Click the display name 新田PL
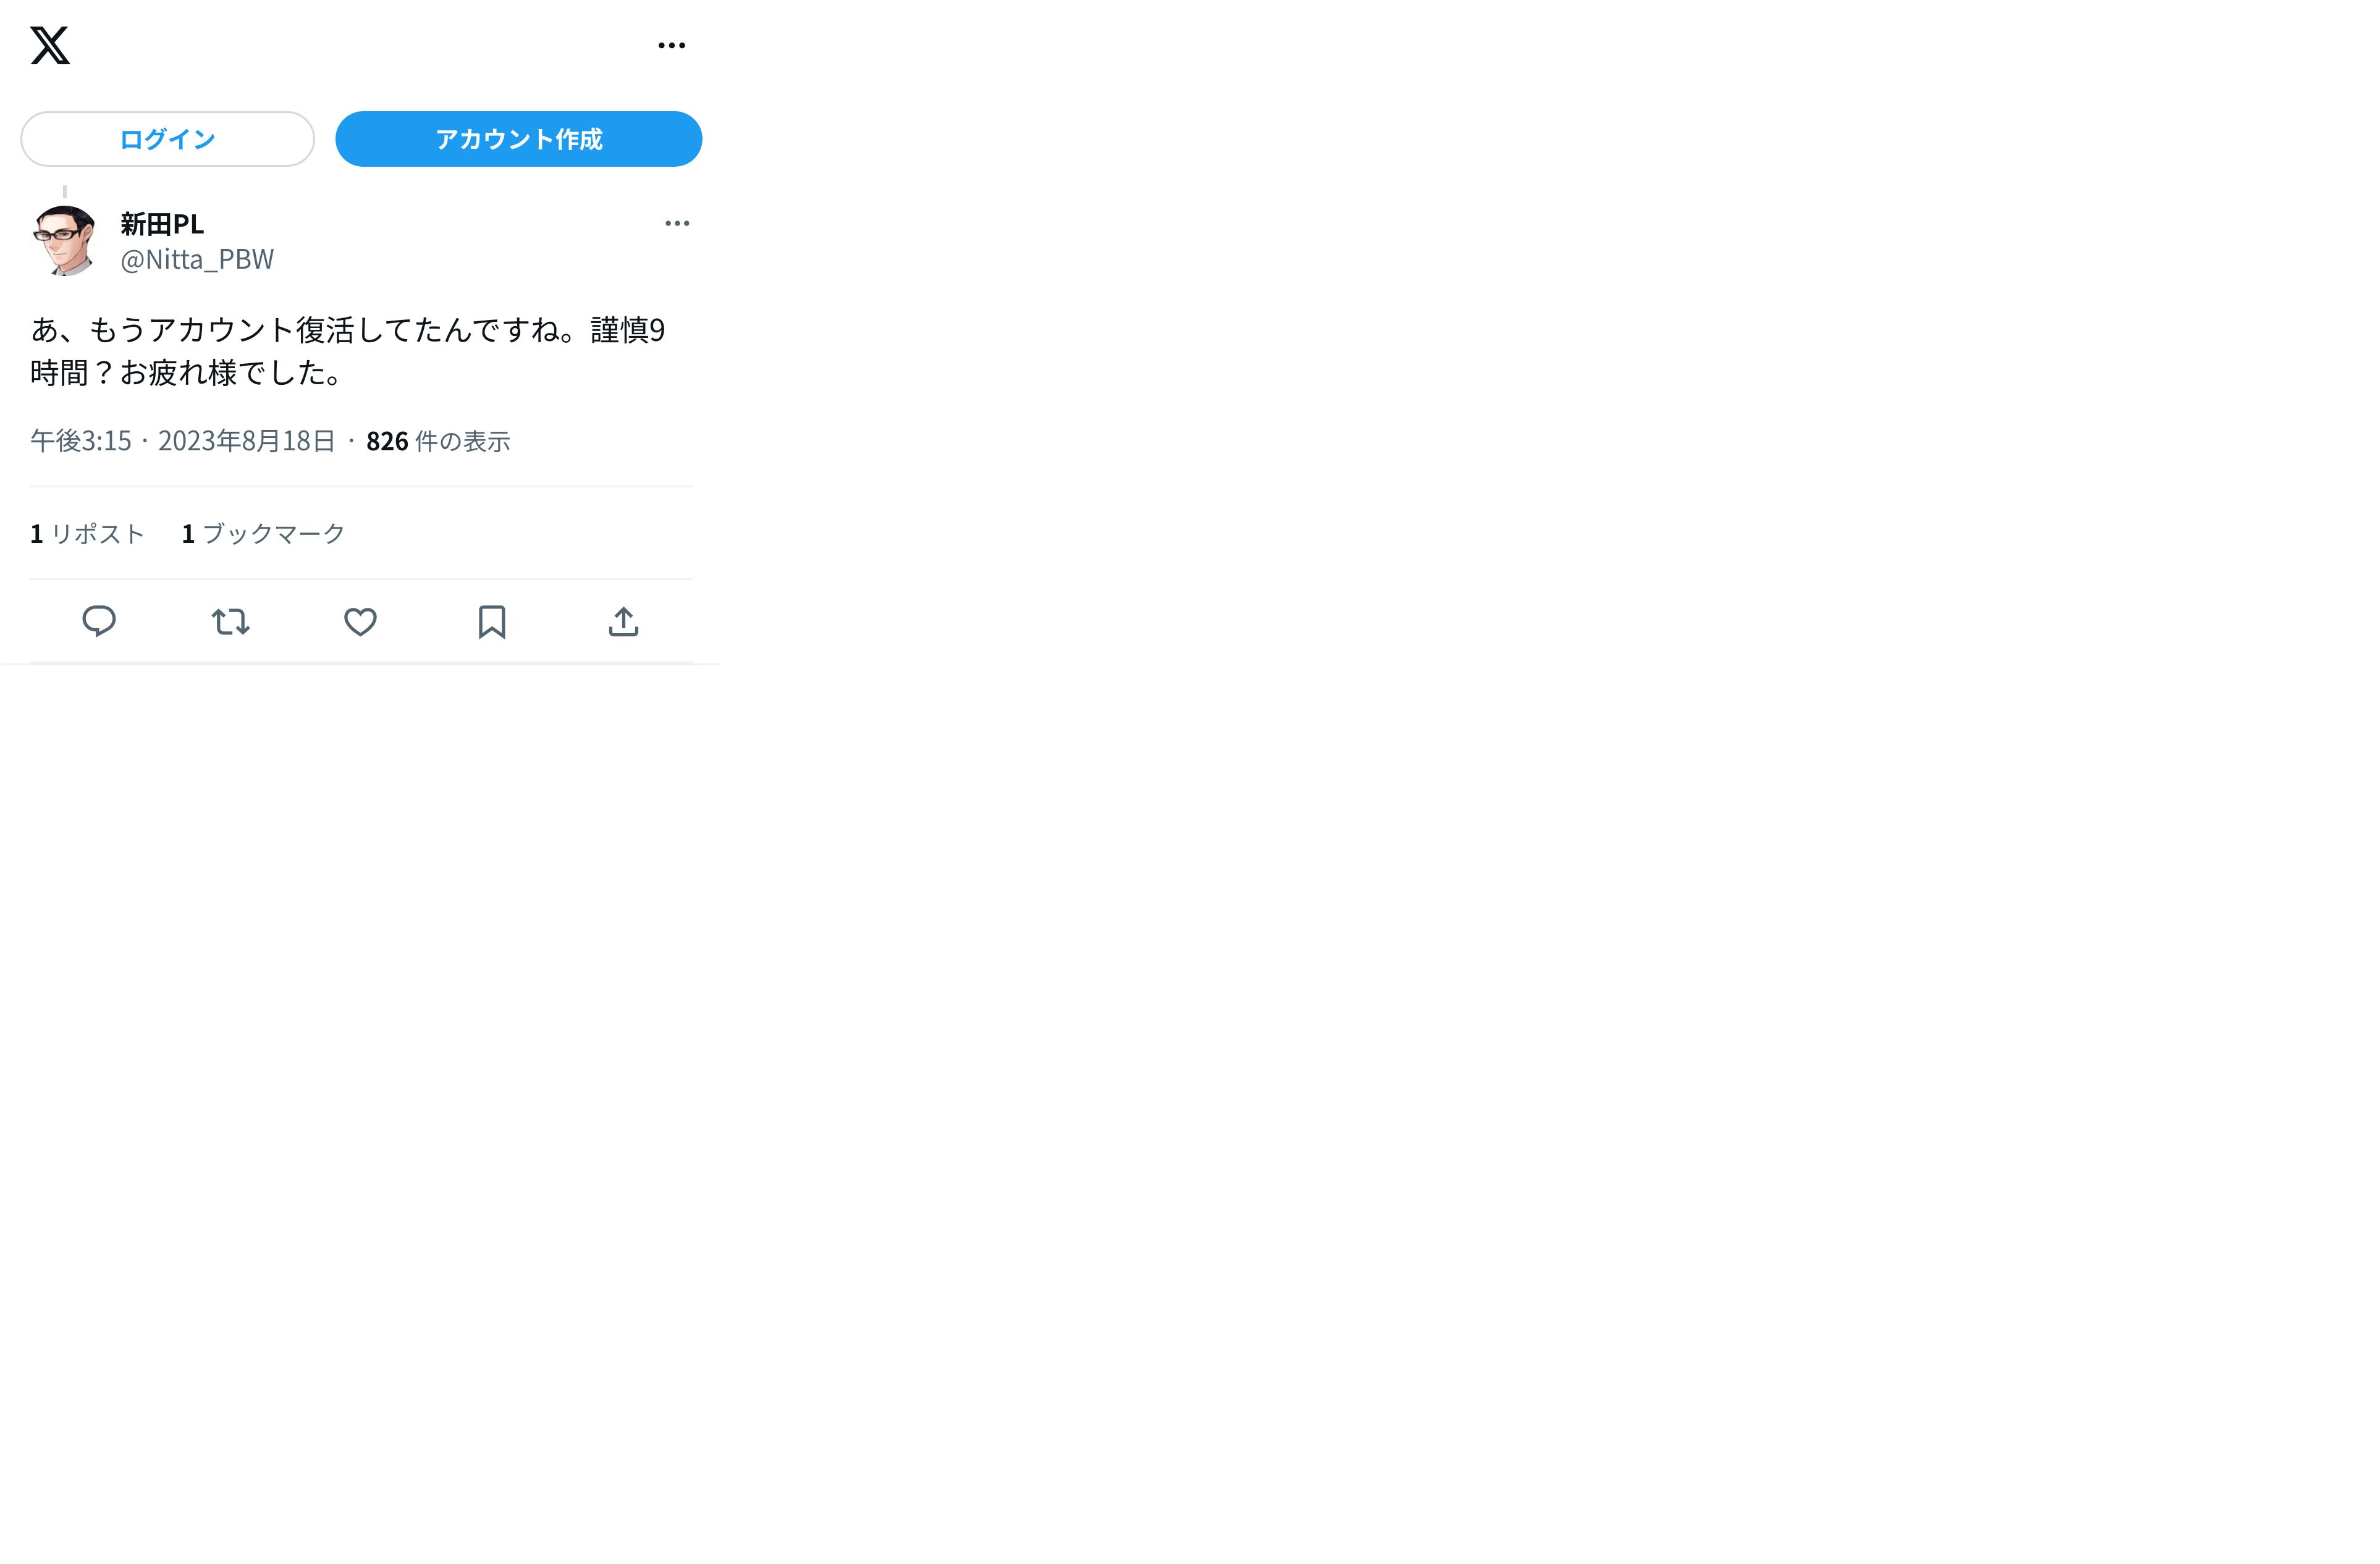 (162, 224)
